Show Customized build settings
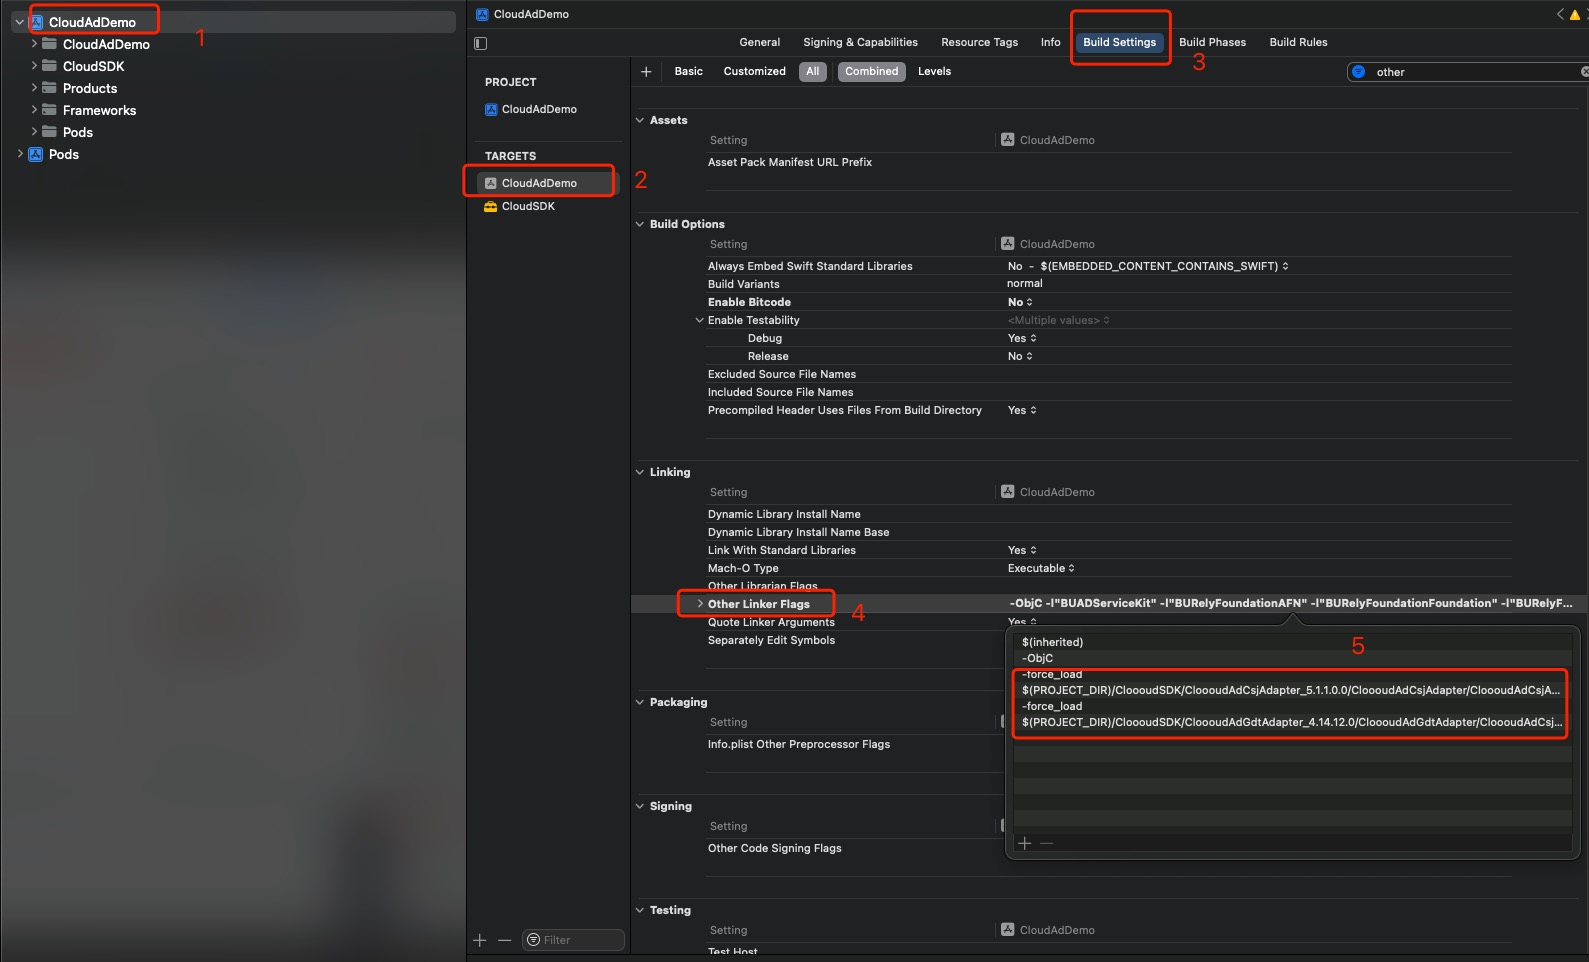 click(754, 71)
